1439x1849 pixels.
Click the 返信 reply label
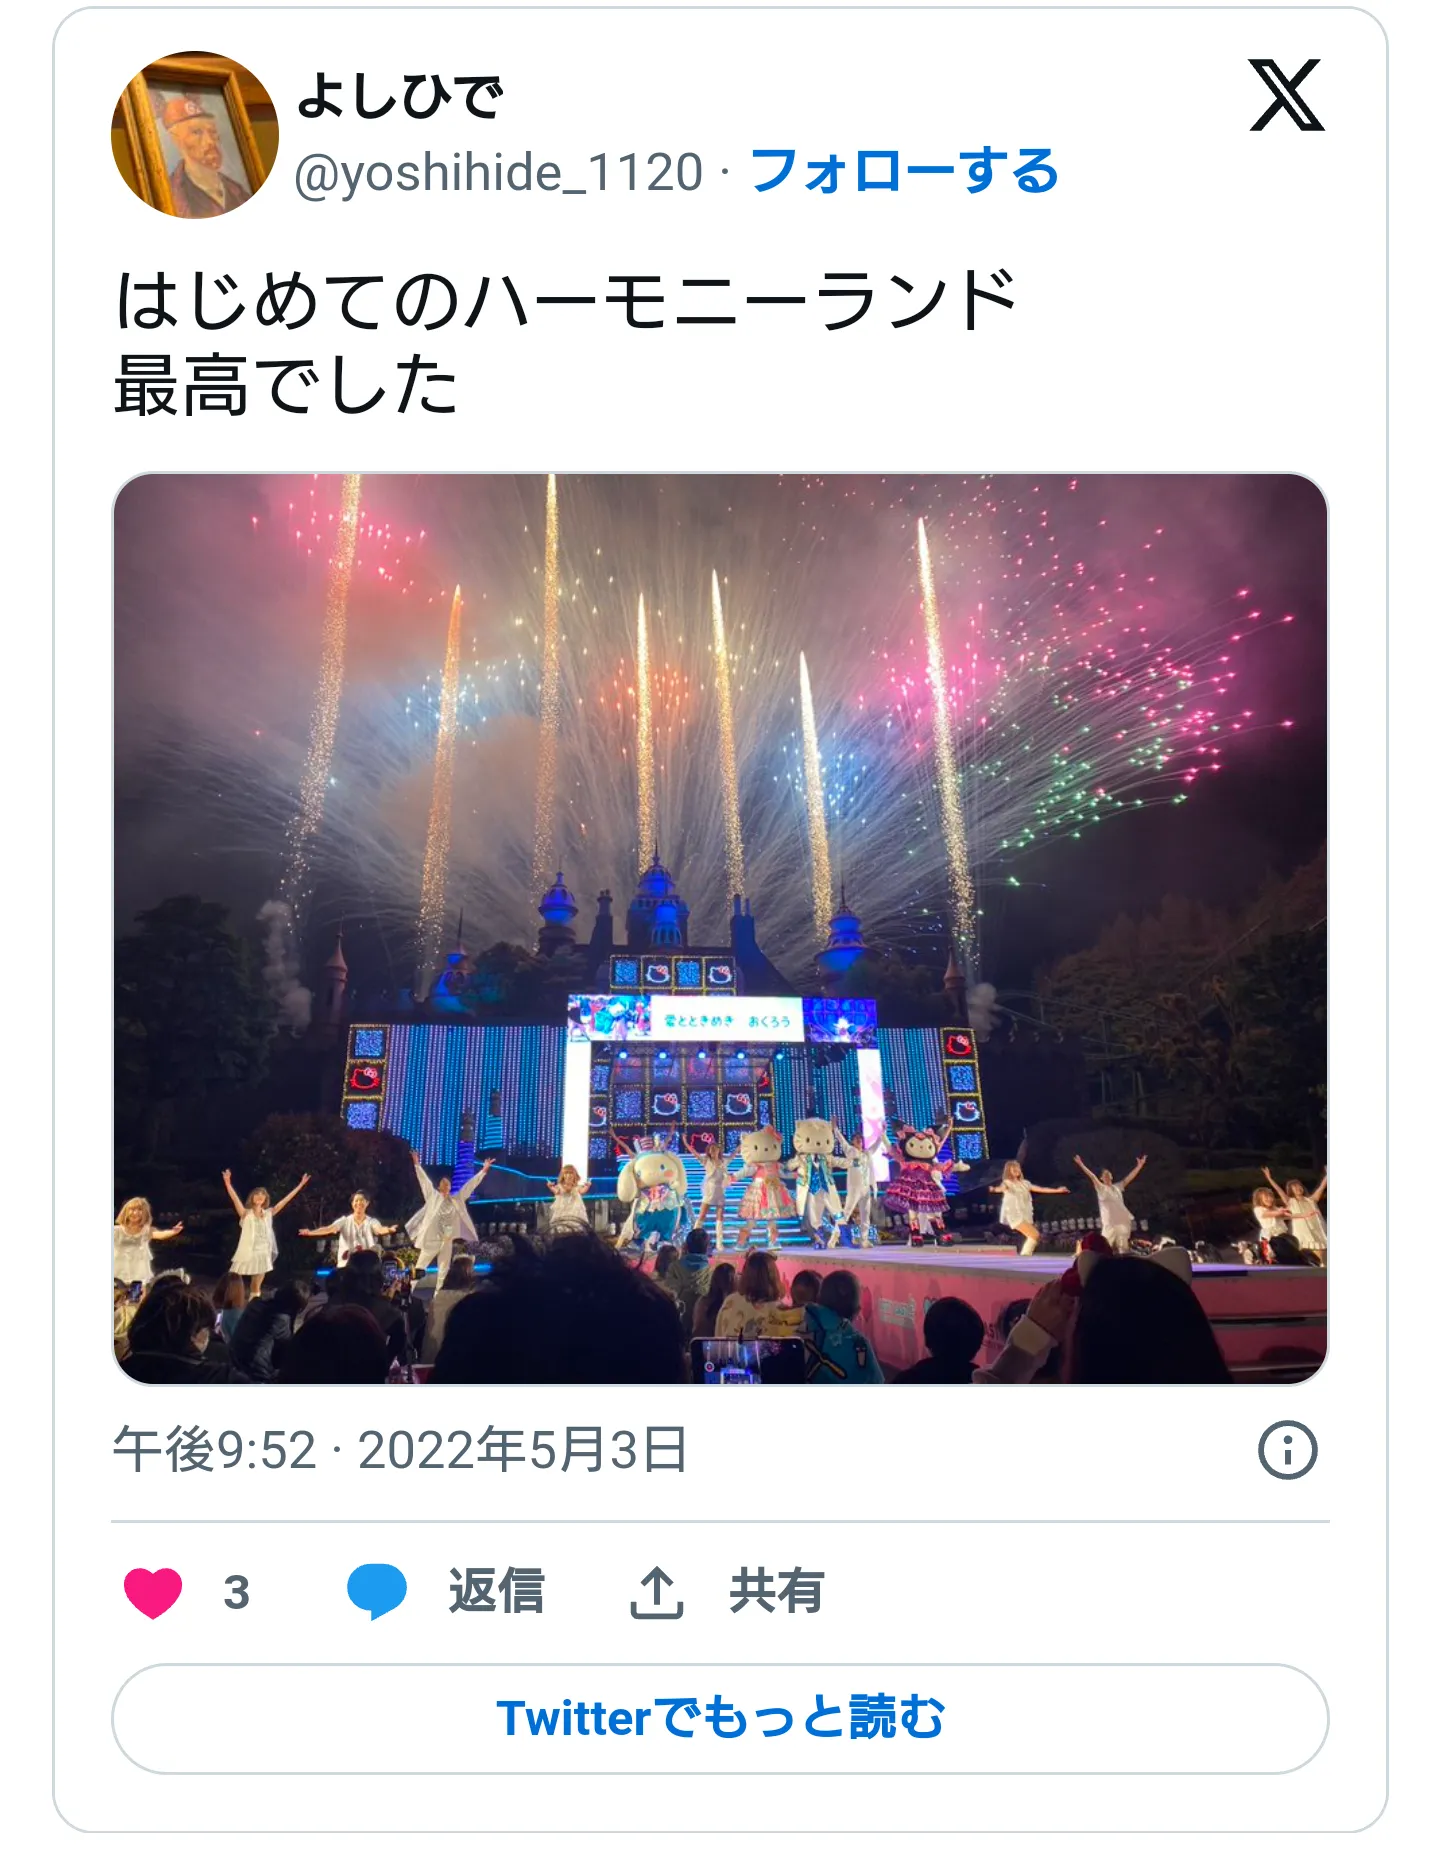[x=496, y=1592]
